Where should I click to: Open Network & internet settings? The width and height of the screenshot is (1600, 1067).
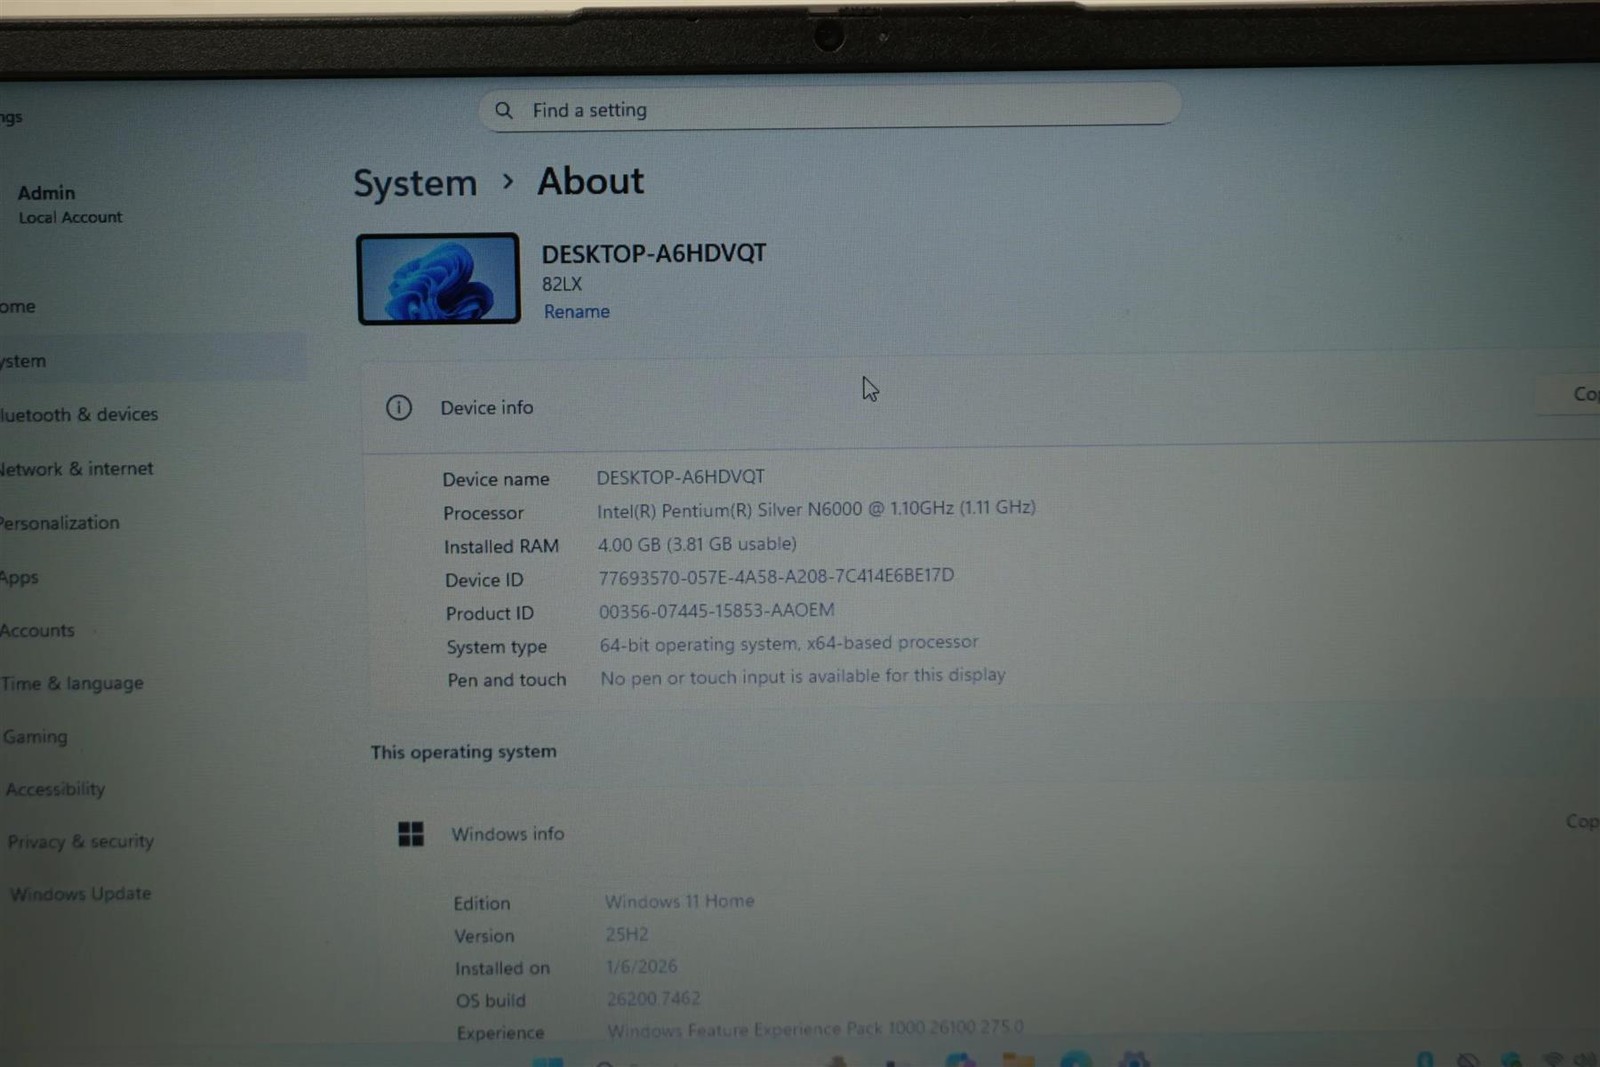pos(77,468)
